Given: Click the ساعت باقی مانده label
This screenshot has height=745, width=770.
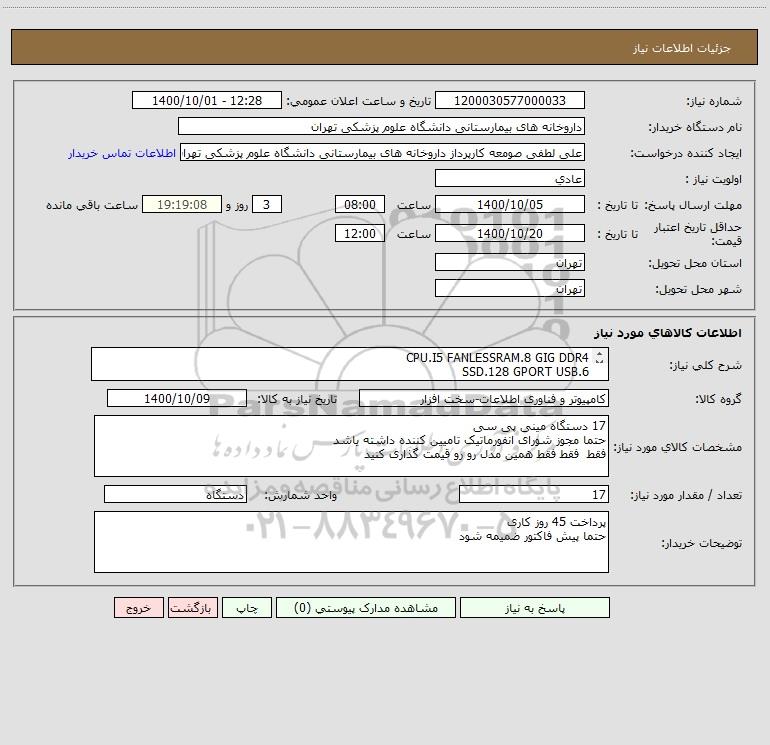Looking at the screenshot, I should coord(92,205).
